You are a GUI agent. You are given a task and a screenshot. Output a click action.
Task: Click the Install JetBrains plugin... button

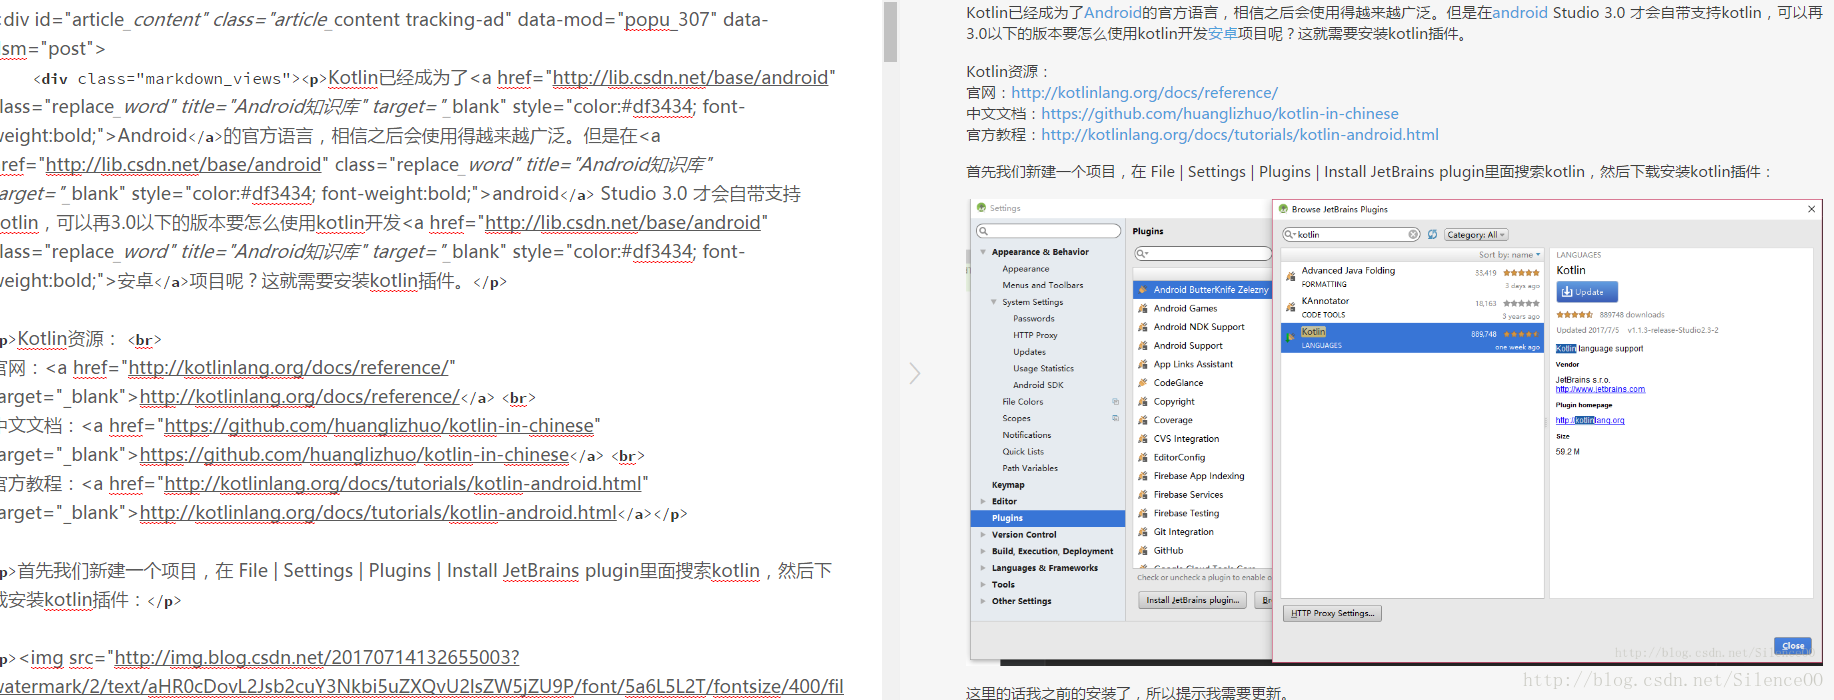(x=1192, y=600)
